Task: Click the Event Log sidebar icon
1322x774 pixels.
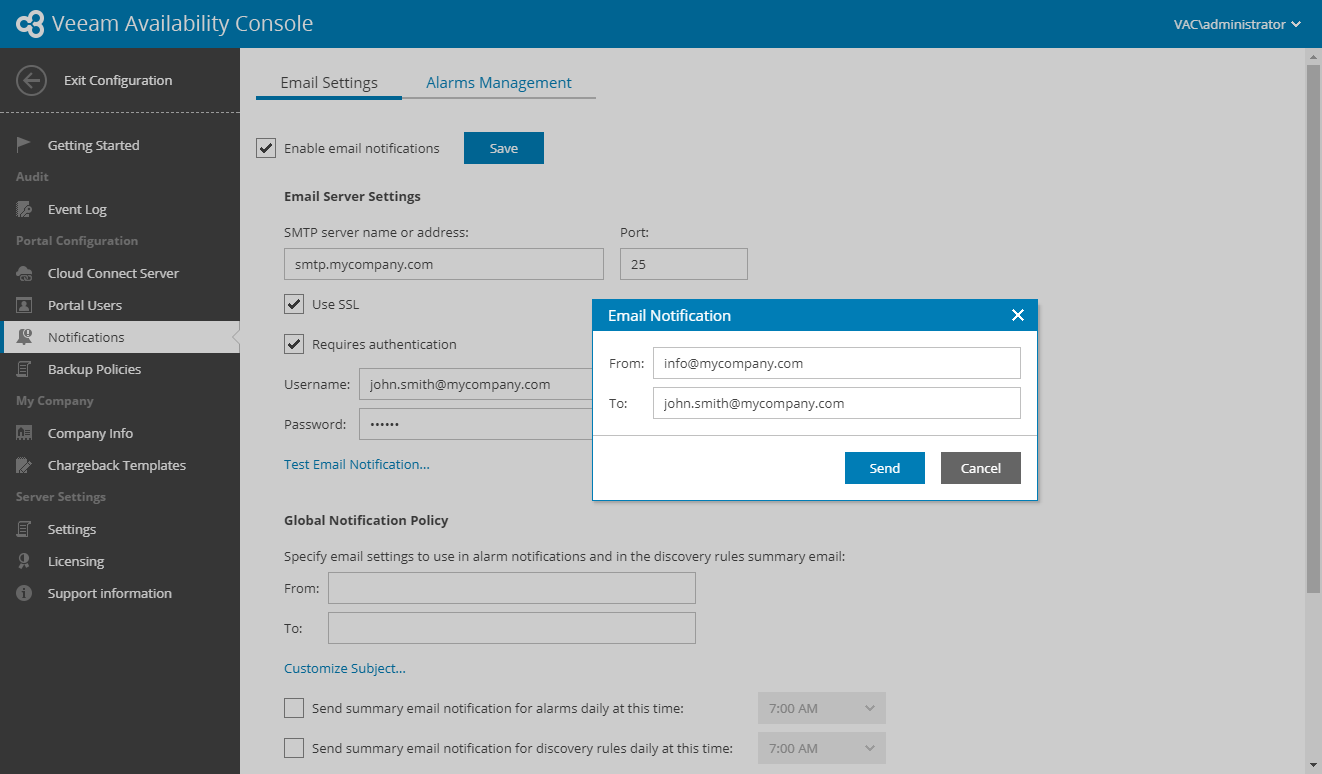Action: click(25, 209)
